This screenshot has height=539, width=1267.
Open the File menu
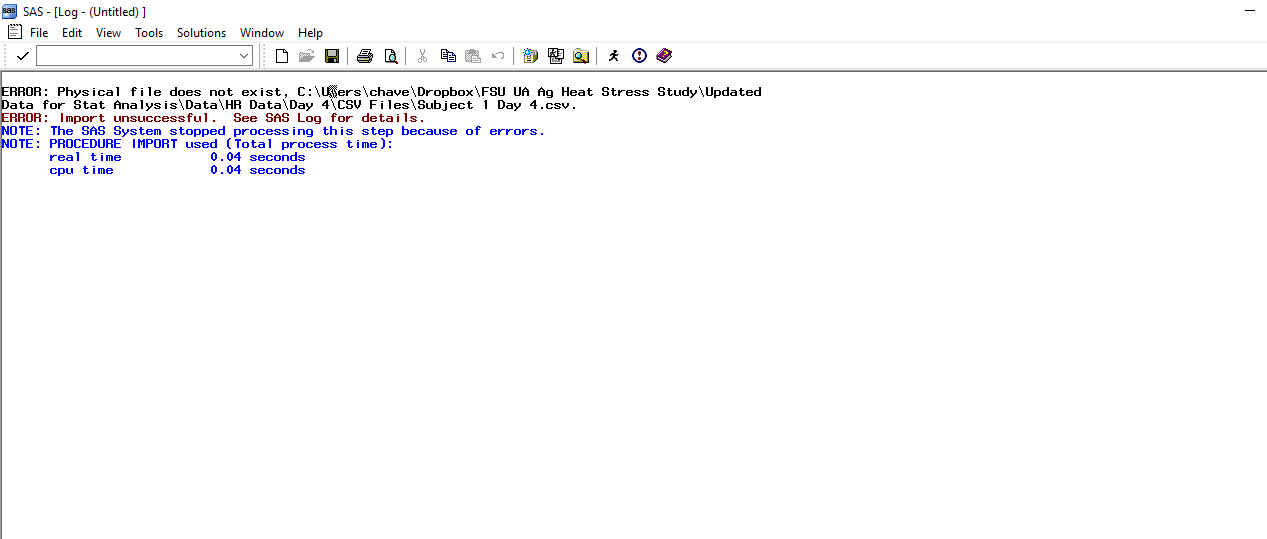[39, 33]
